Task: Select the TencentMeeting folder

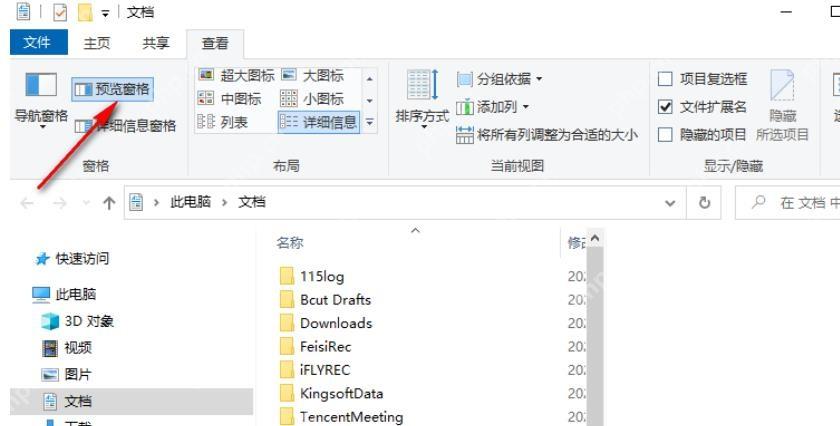Action: click(342, 417)
